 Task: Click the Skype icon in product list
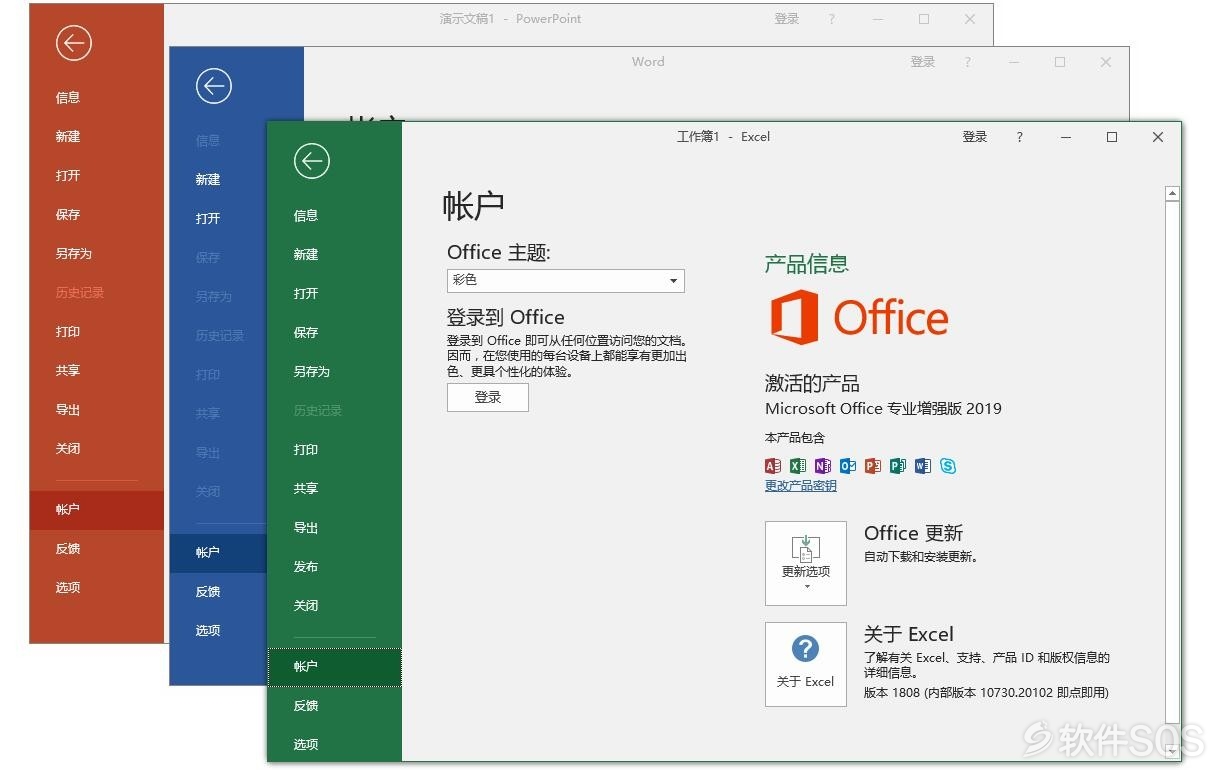[x=948, y=466]
